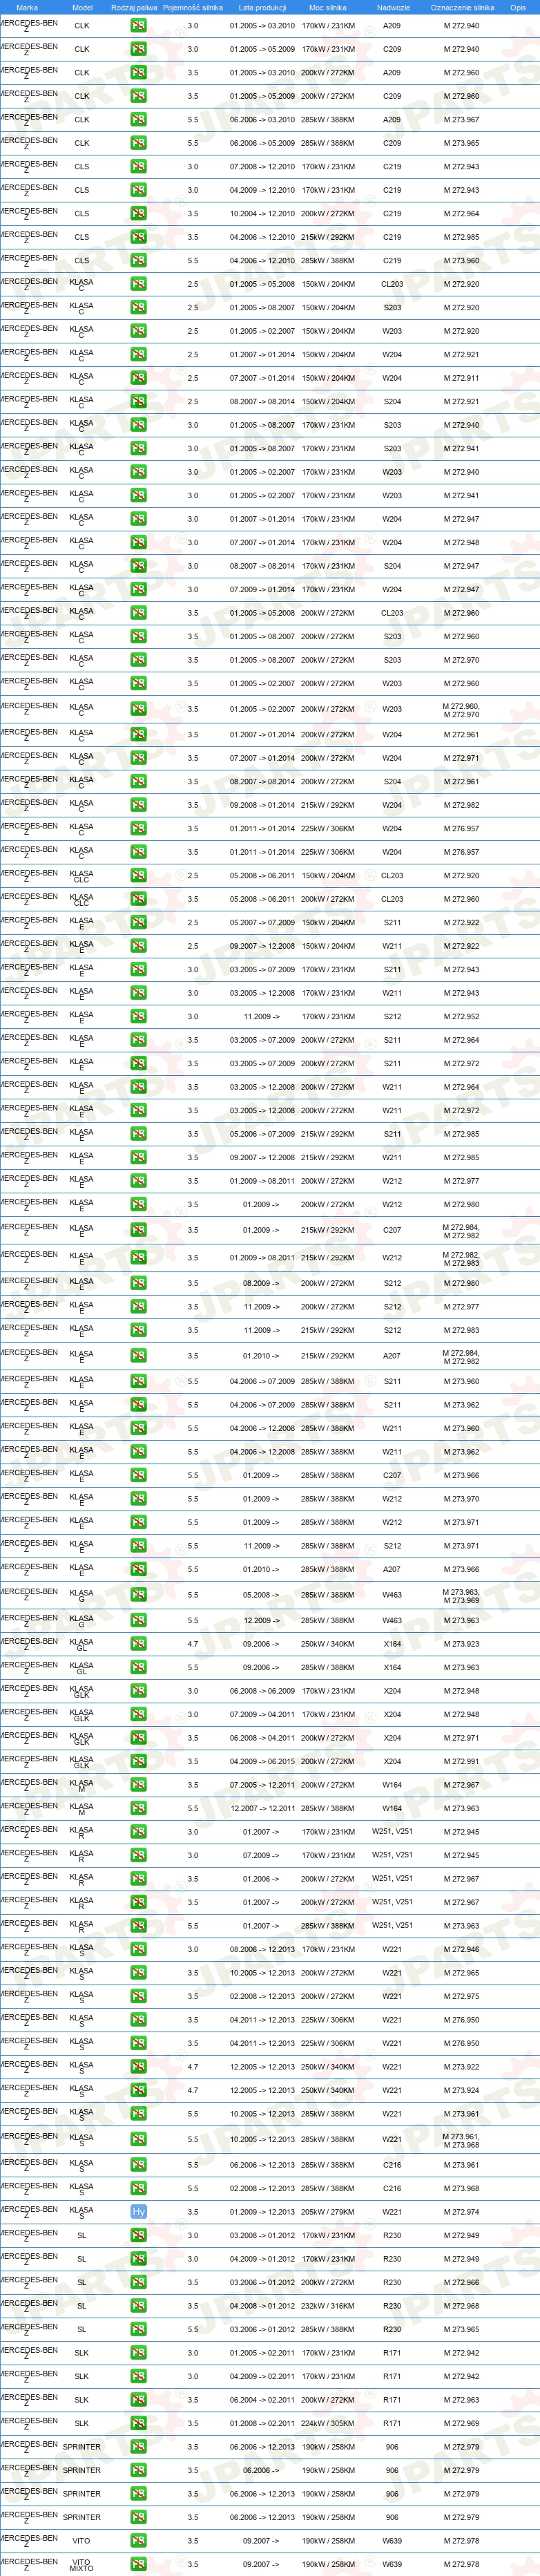Click the VITO MIXTO model cell
Screen dimensions: 540x2576
(x=82, y=2565)
